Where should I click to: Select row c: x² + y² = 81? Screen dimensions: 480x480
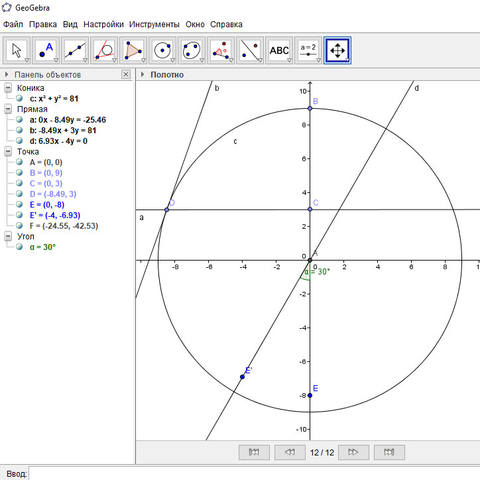tap(54, 99)
